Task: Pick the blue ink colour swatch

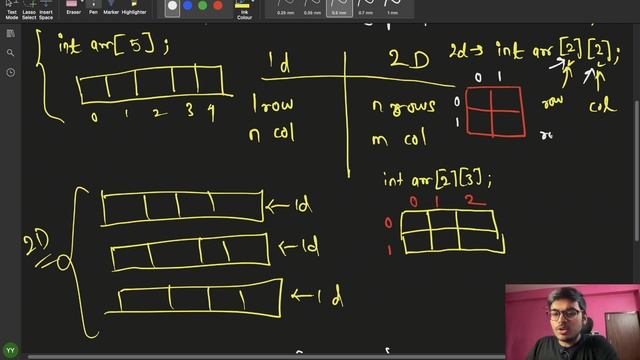Action: point(188,6)
